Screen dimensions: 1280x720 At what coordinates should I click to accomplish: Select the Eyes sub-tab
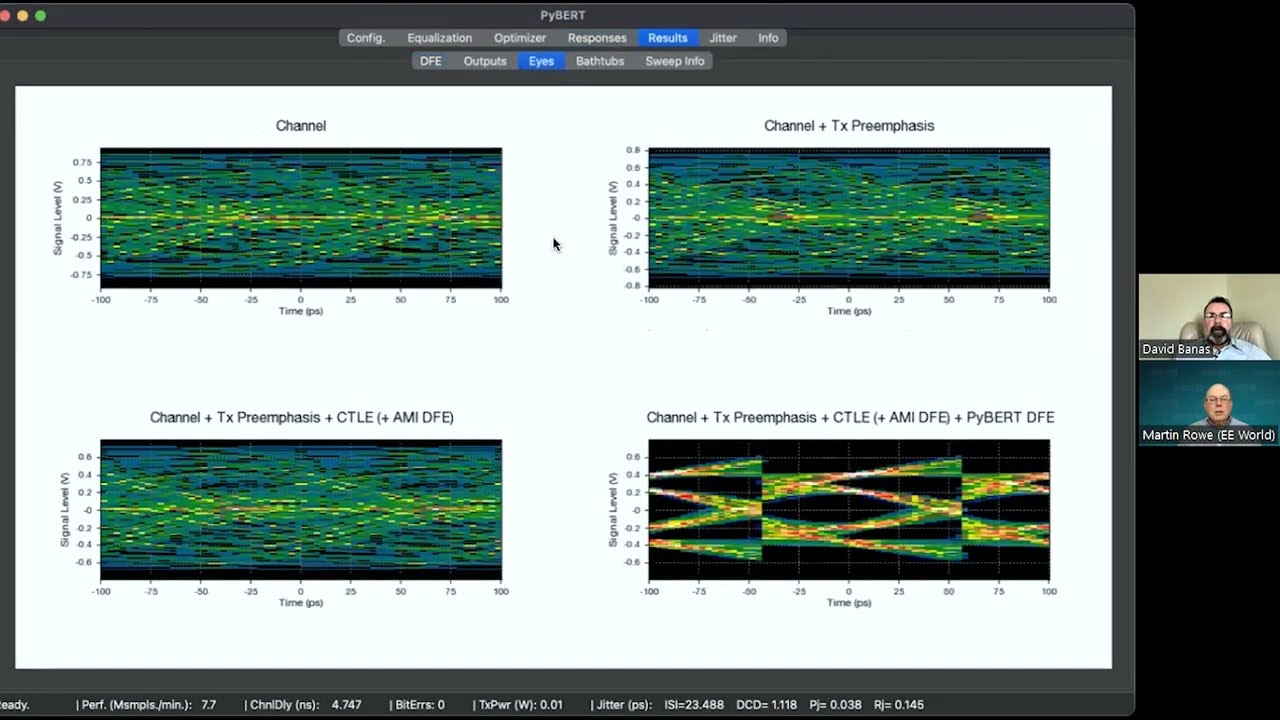coord(541,61)
